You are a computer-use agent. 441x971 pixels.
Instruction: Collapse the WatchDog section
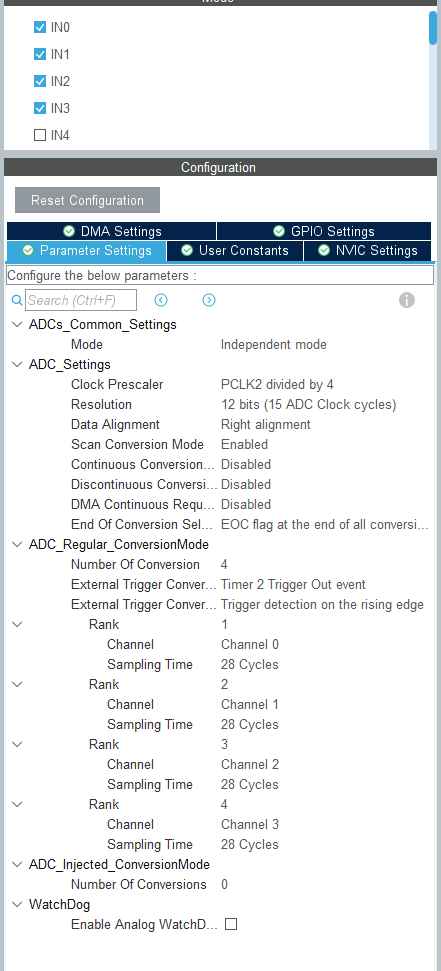(x=17, y=905)
